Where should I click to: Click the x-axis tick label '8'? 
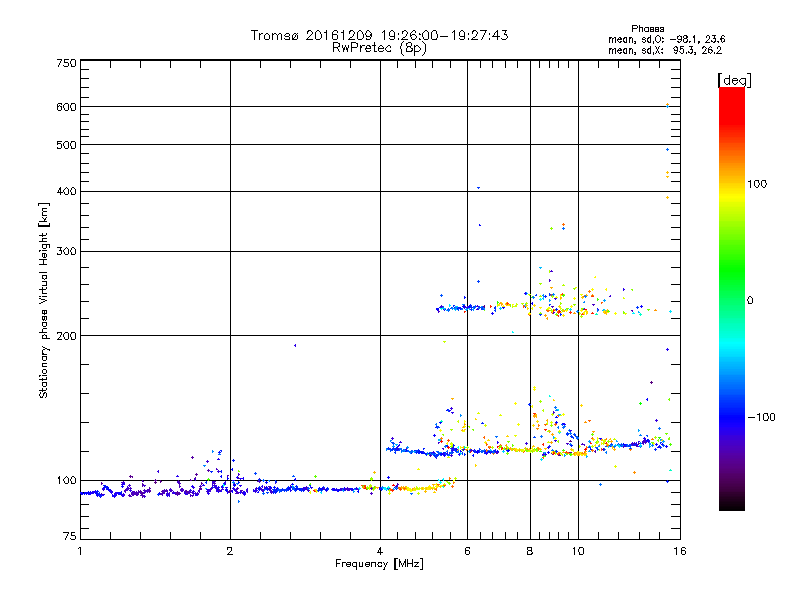click(530, 551)
